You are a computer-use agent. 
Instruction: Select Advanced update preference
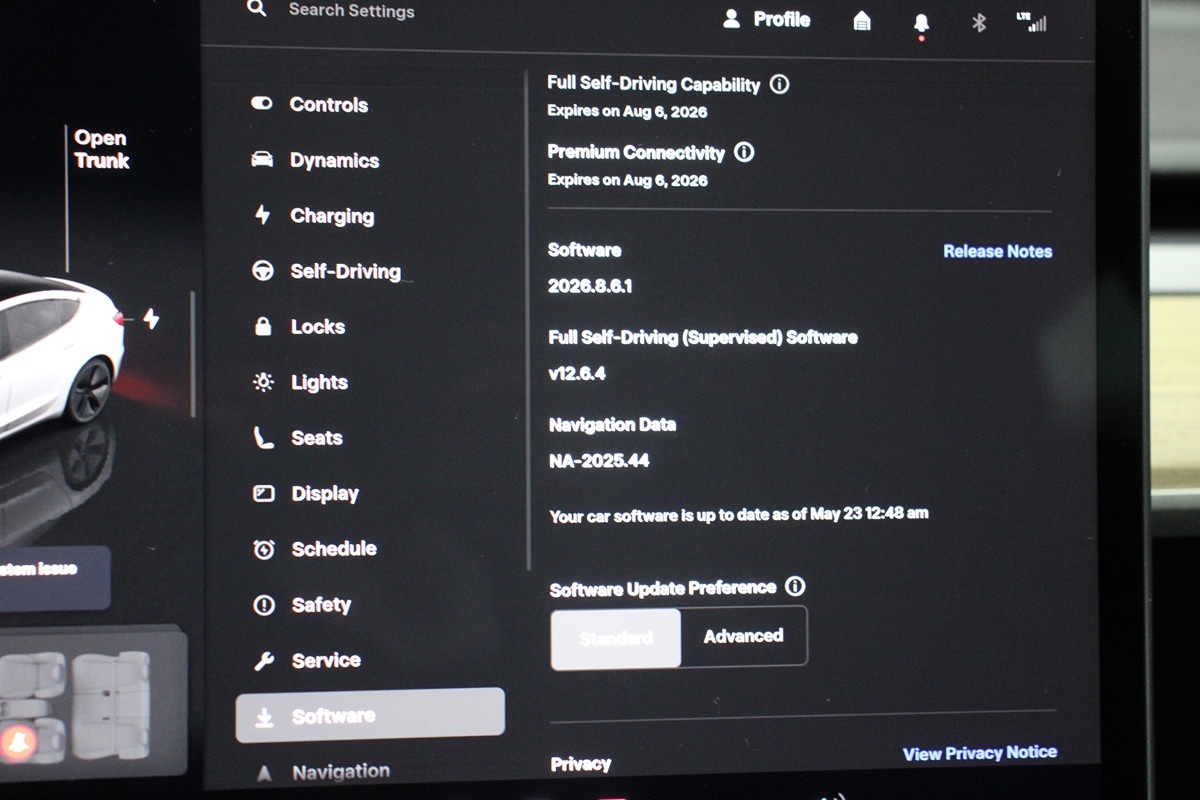pos(743,636)
